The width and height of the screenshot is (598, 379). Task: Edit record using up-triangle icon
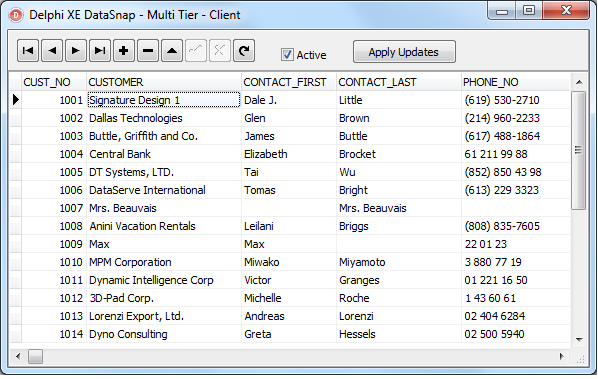[172, 51]
